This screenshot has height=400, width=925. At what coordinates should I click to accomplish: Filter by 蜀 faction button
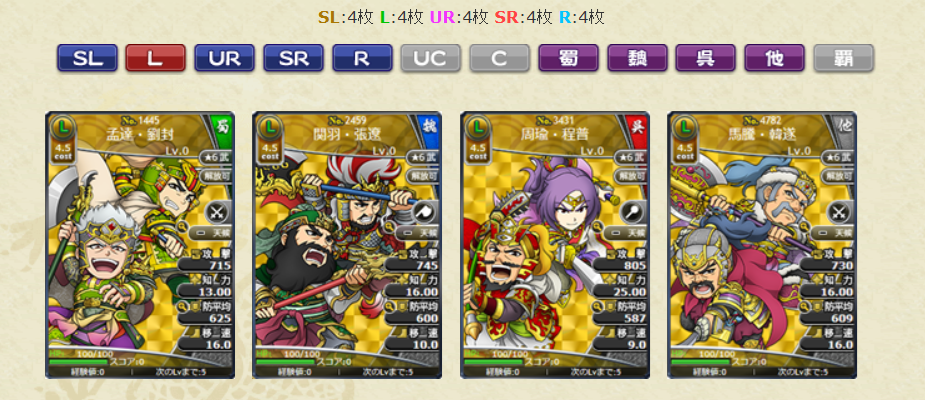(569, 58)
